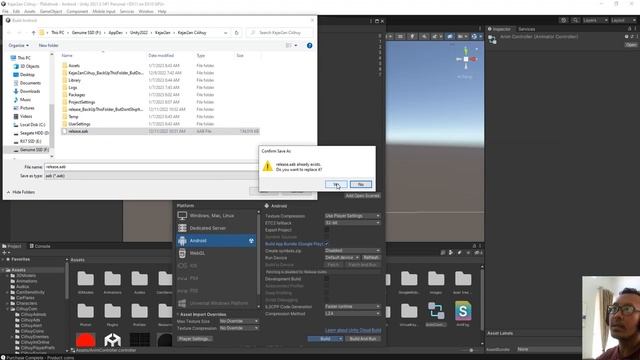The width and height of the screenshot is (640, 360).
Task: Click the Unity undo history icon
Action: click(563, 20)
